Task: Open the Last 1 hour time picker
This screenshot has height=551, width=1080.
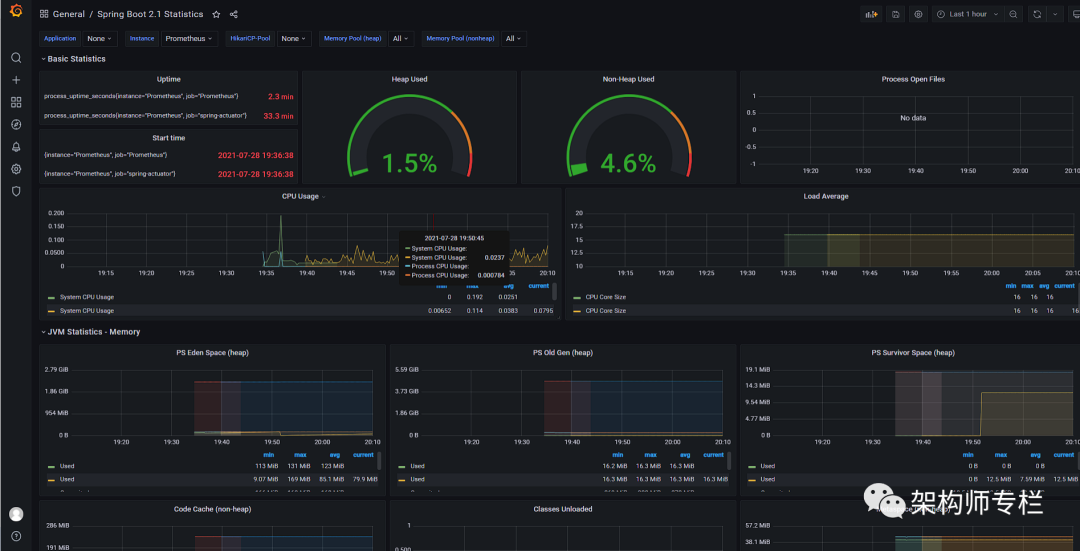Action: pos(968,14)
